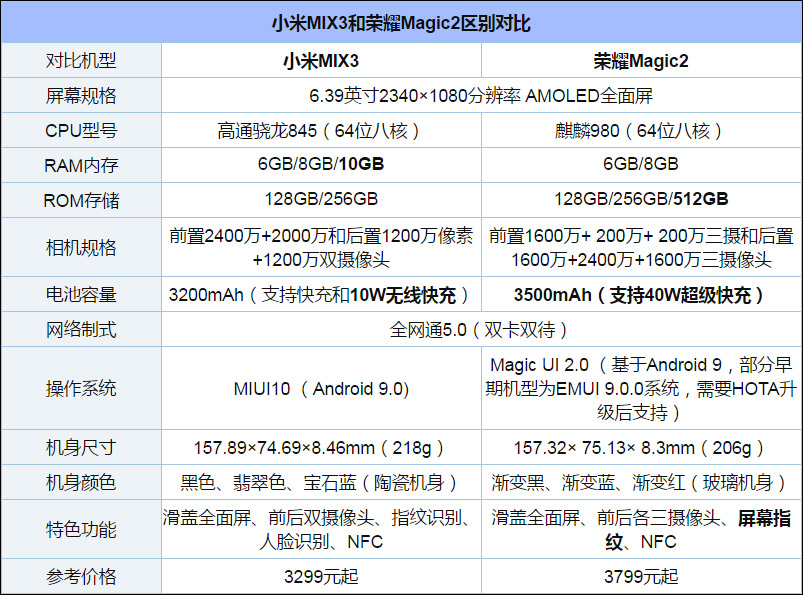Click the 6.39英寸2340×1080分辨率 AMOLED全面屏 cell
Image resolution: width=803 pixels, height=595 pixels.
(x=481, y=96)
